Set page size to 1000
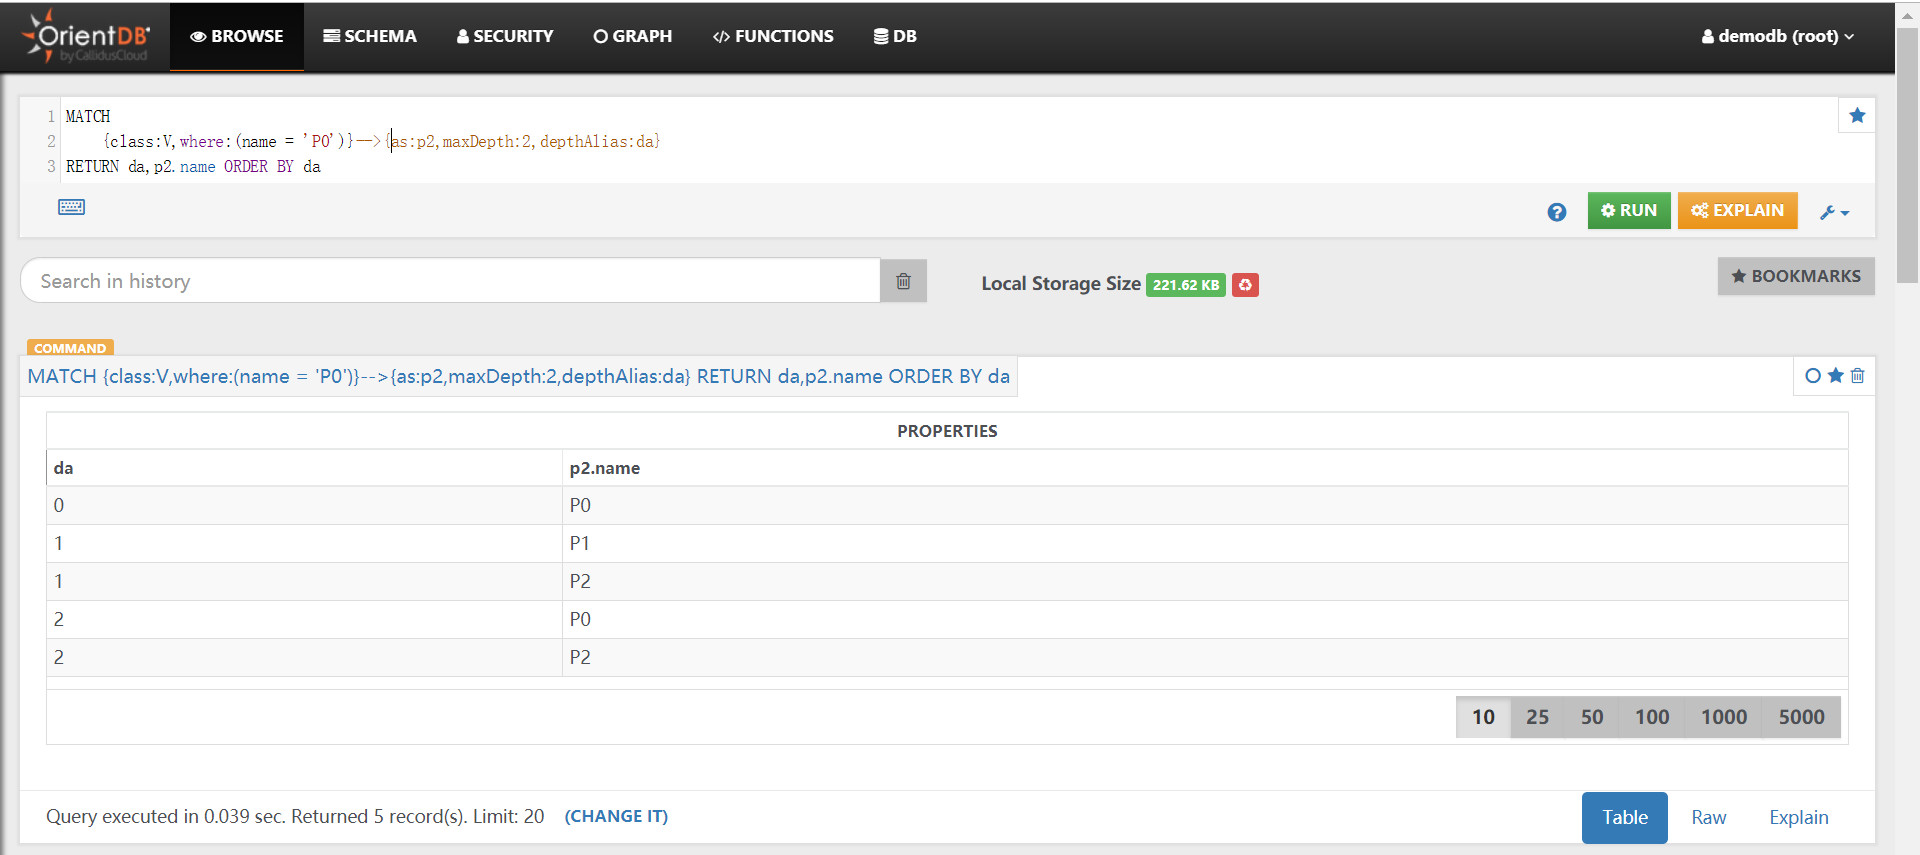Image resolution: width=1920 pixels, height=855 pixels. tap(1724, 717)
